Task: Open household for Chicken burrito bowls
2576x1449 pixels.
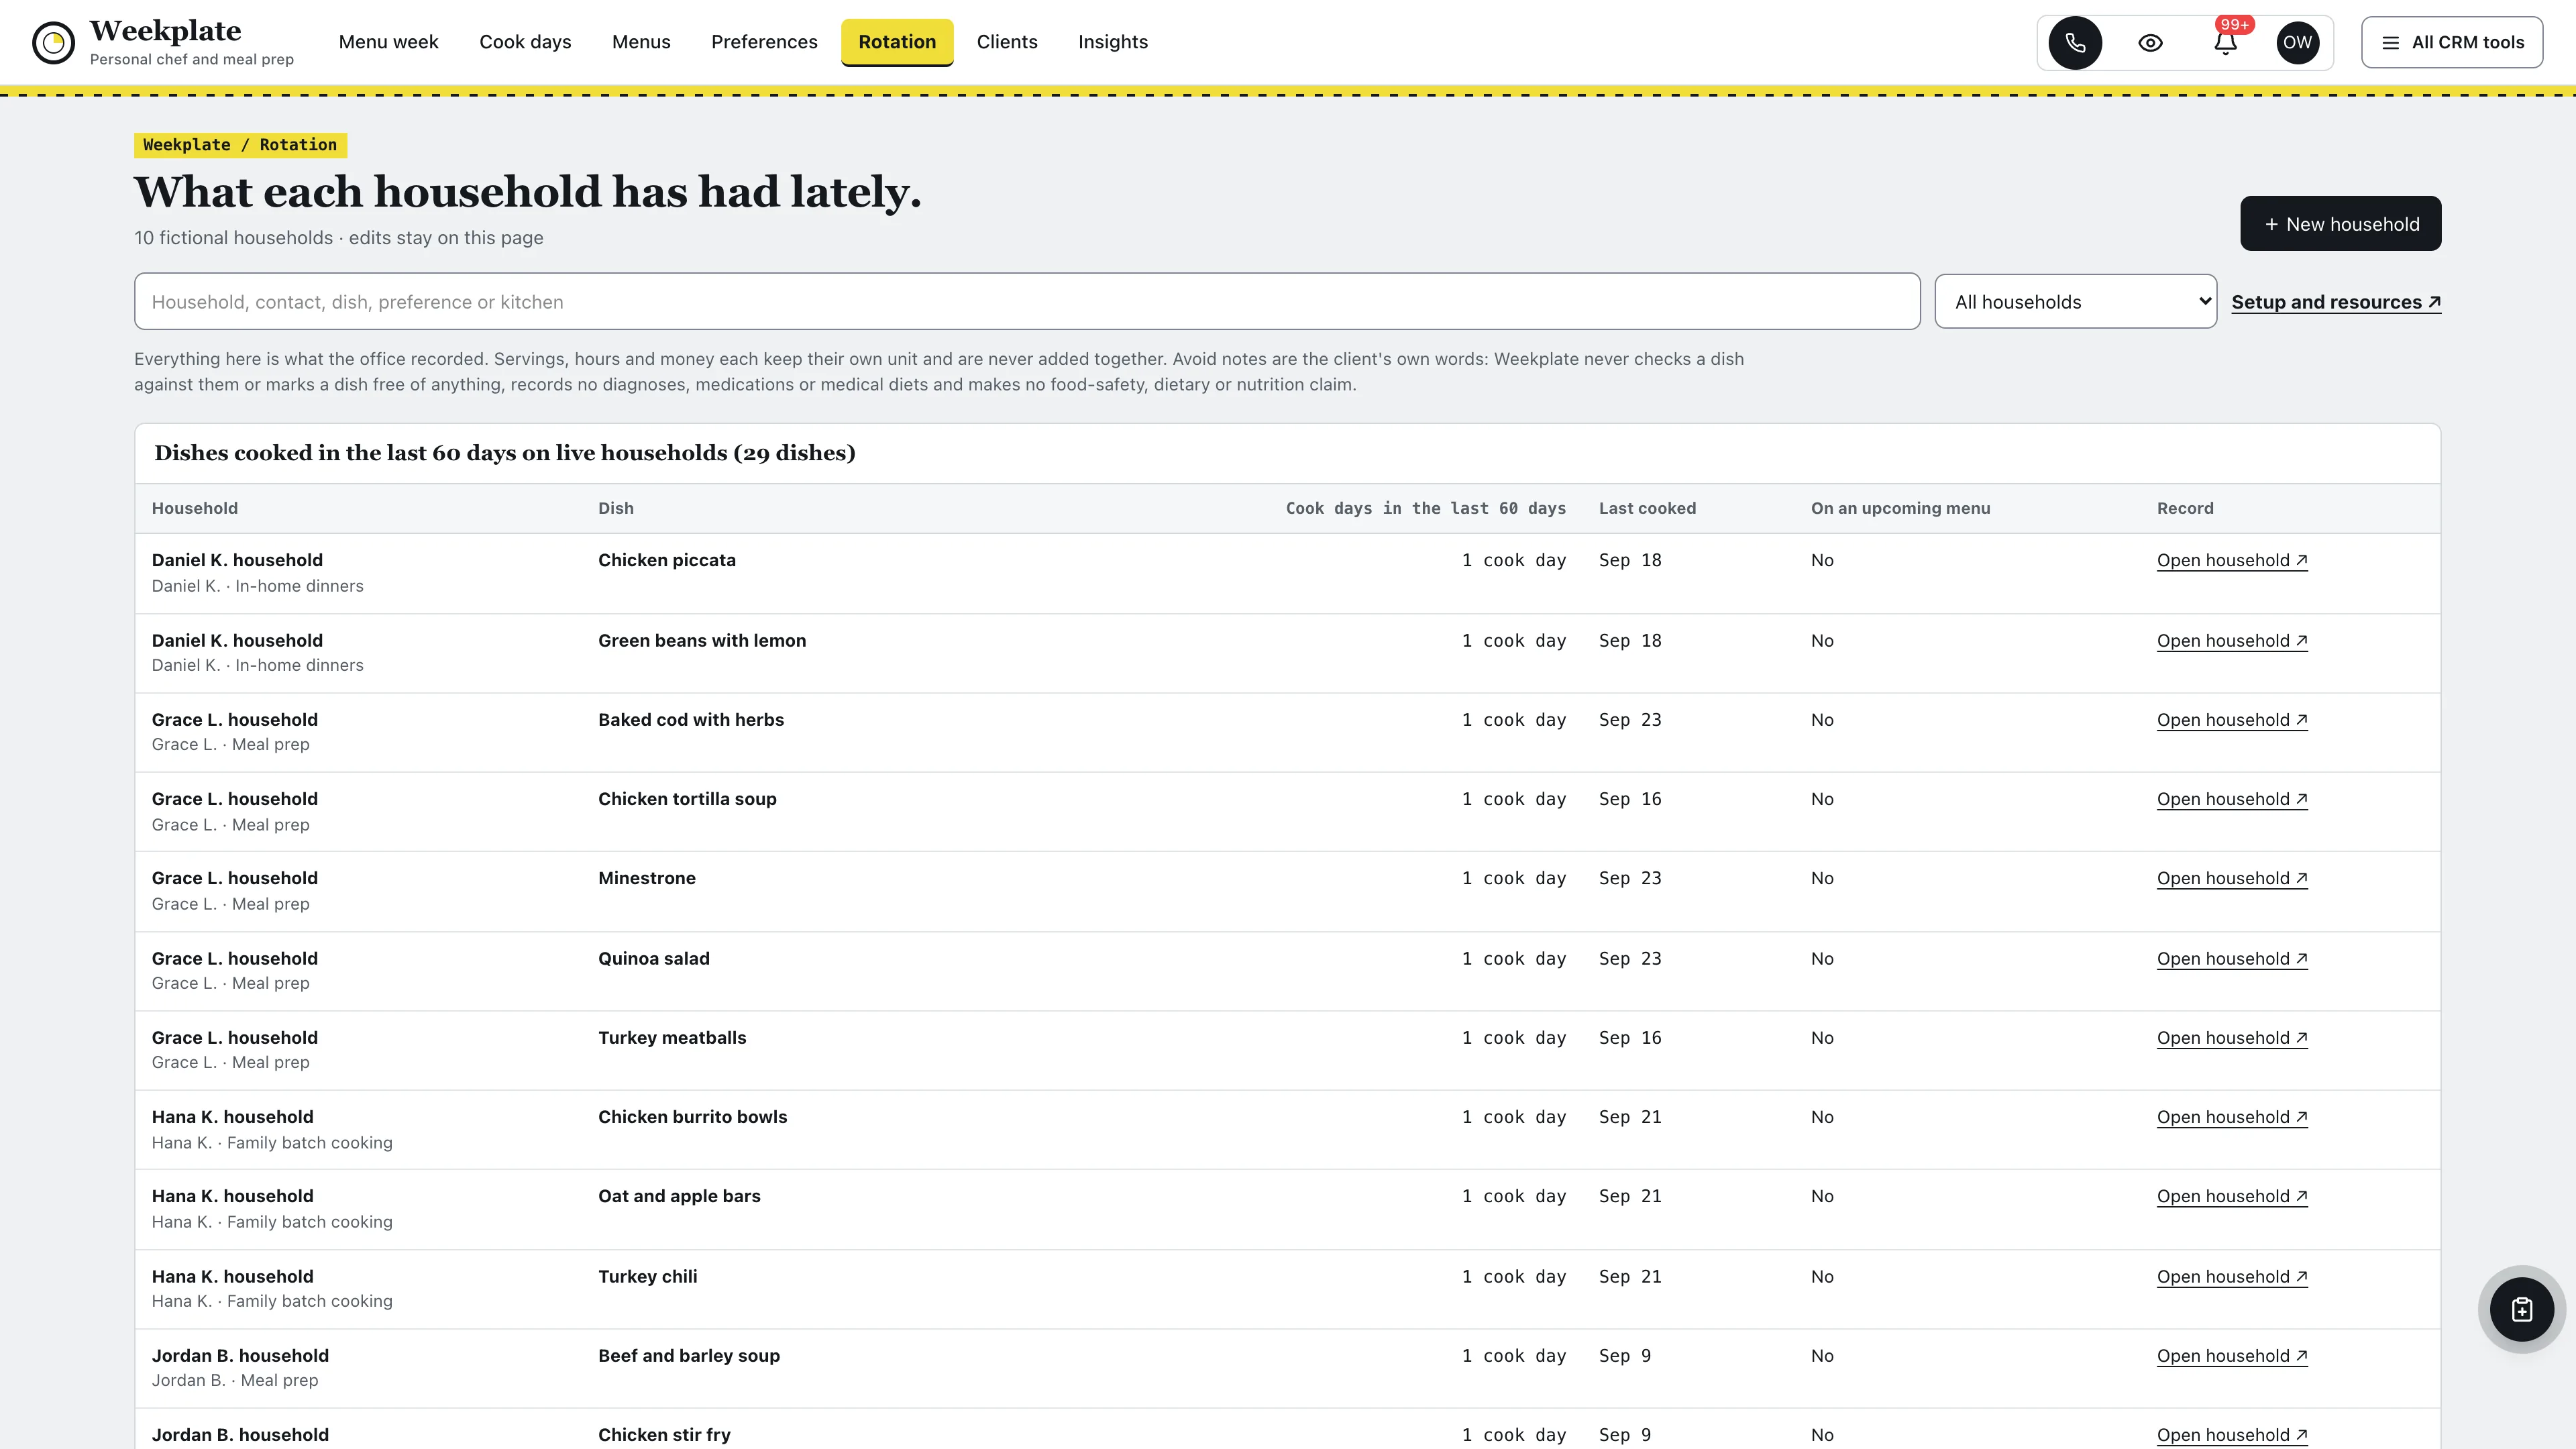Action: (2232, 1117)
